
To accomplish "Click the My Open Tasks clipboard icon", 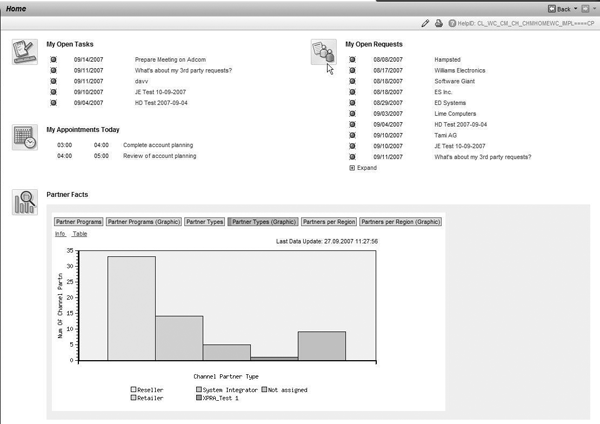I will click(x=24, y=52).
